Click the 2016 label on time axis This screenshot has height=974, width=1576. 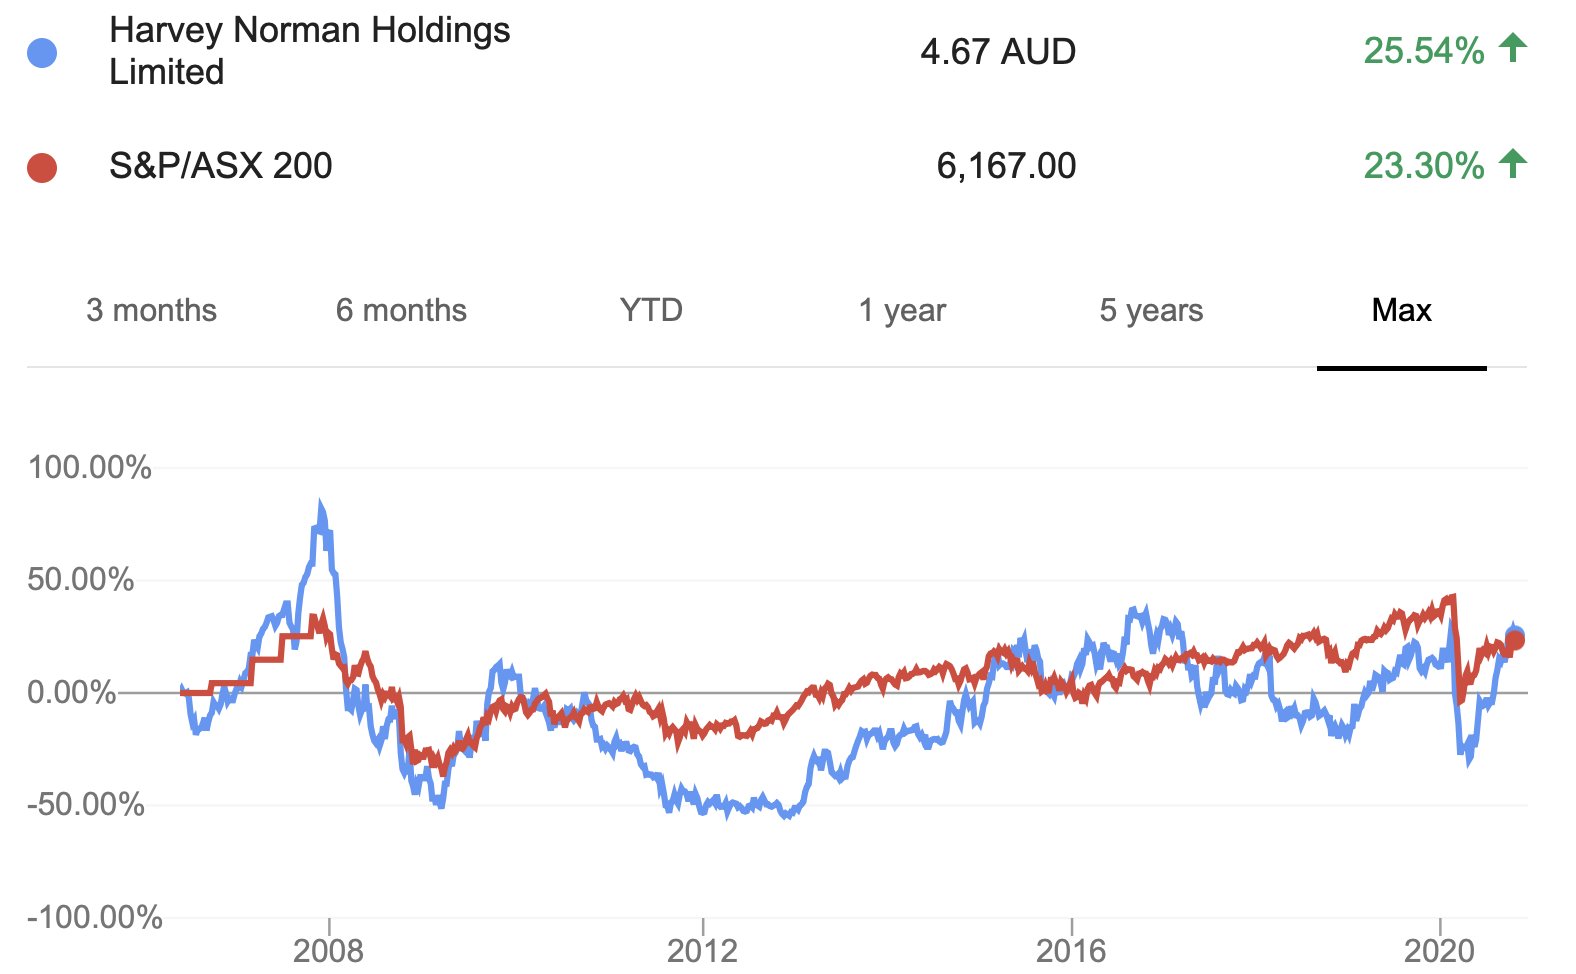coord(1071,950)
